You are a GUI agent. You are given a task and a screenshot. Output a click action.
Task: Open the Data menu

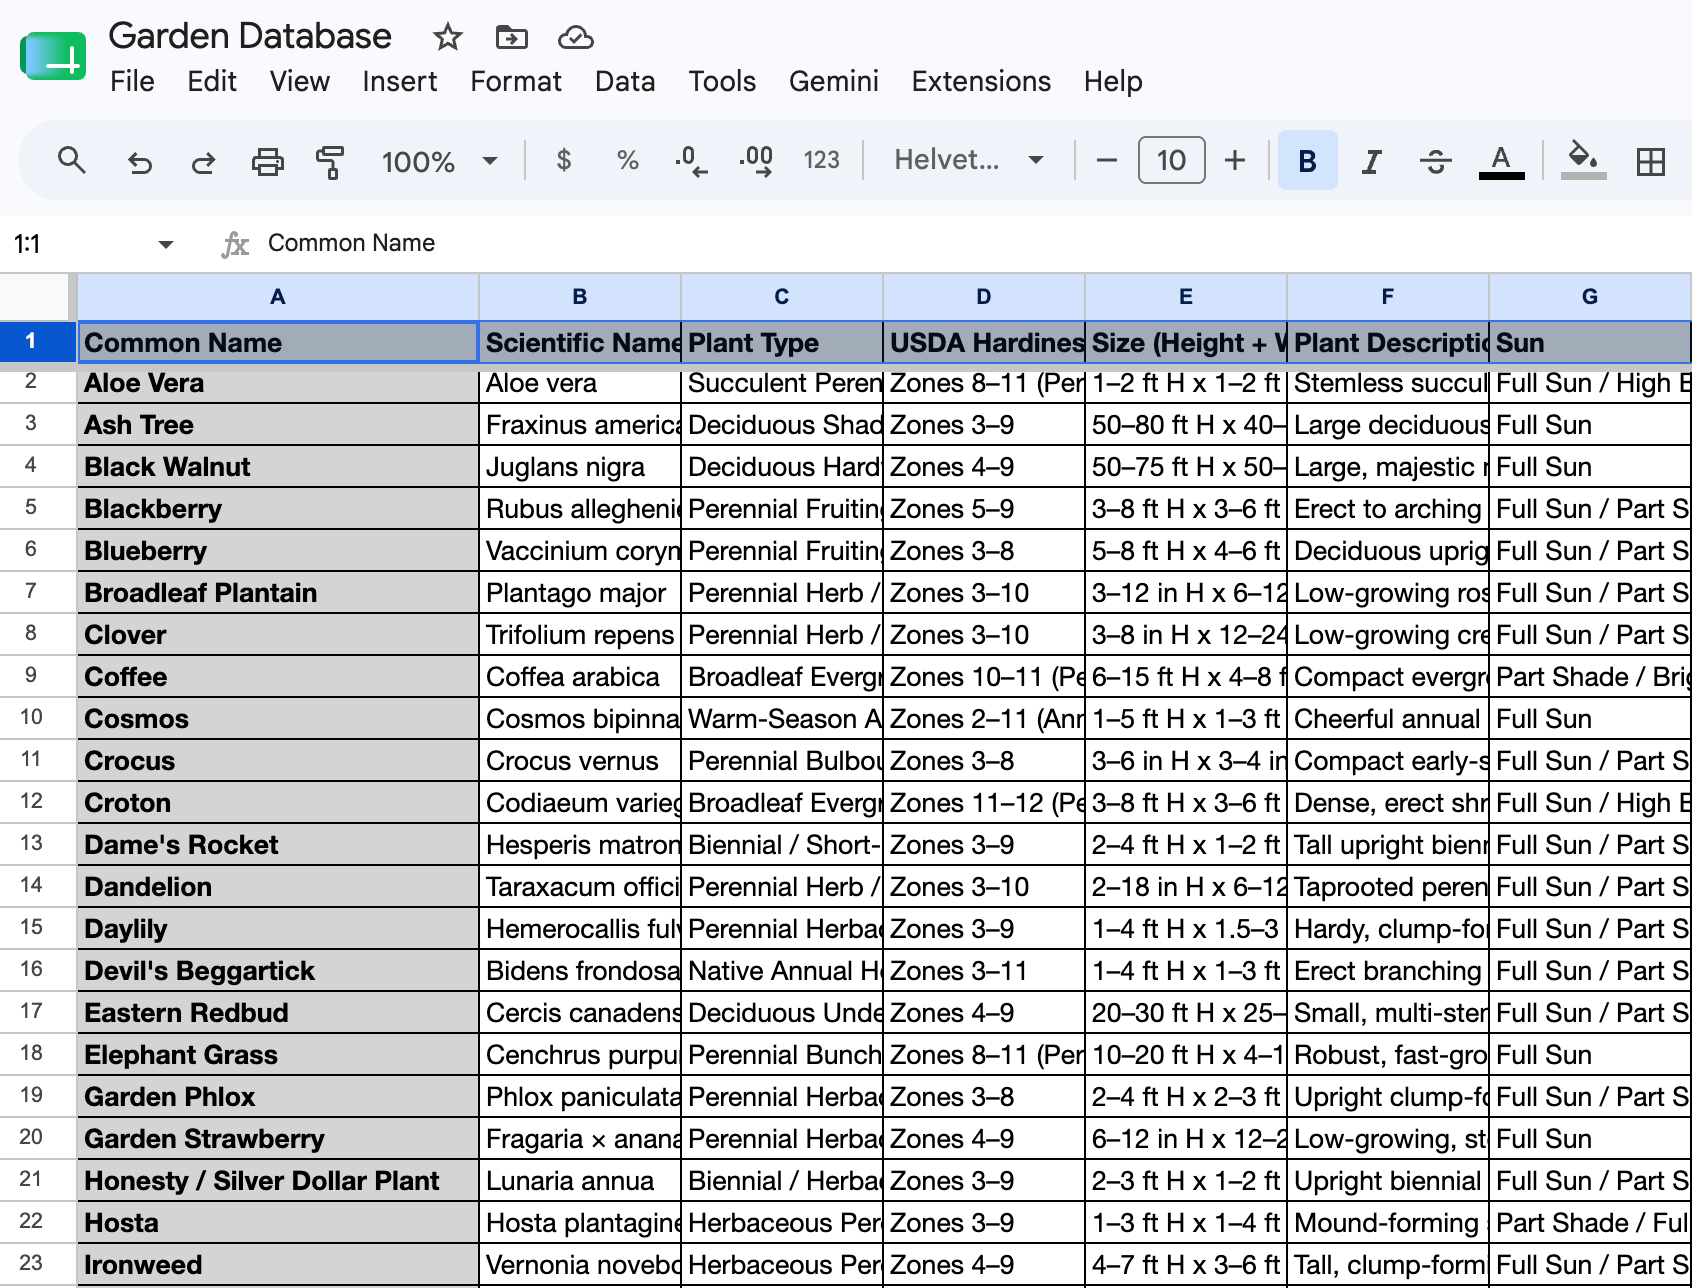click(x=625, y=81)
